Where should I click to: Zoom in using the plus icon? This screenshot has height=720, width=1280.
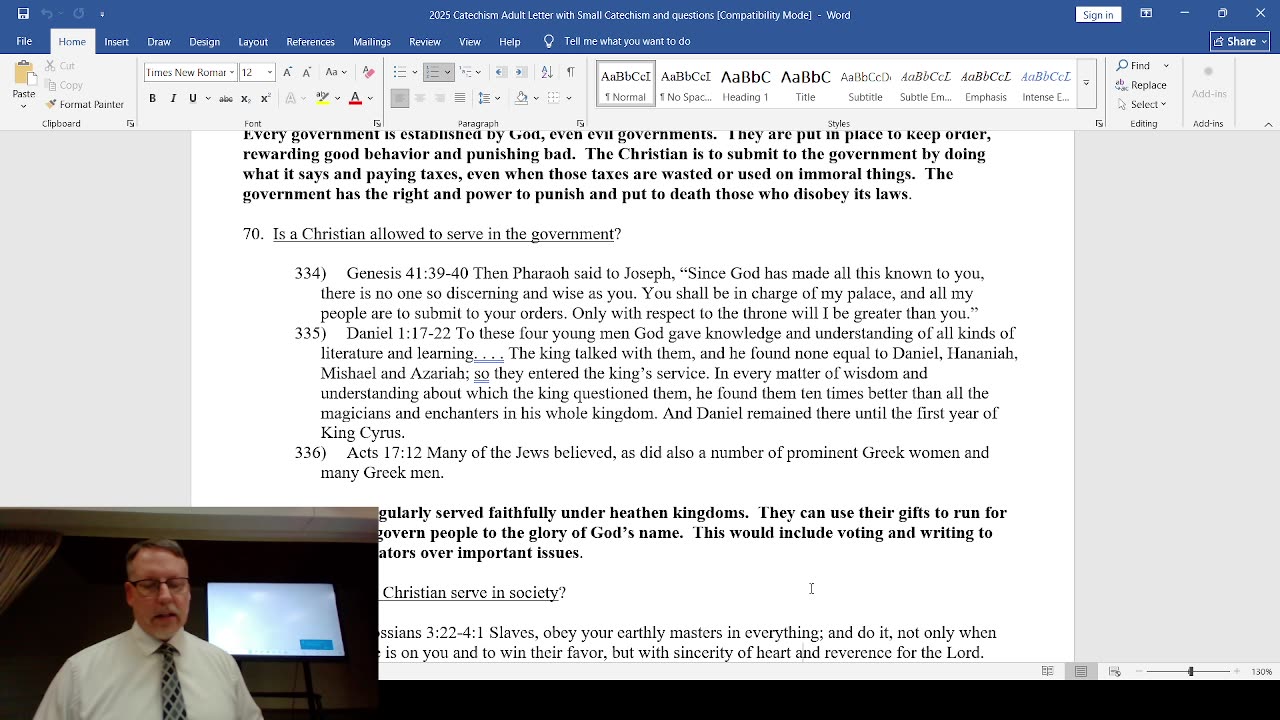point(1237,671)
